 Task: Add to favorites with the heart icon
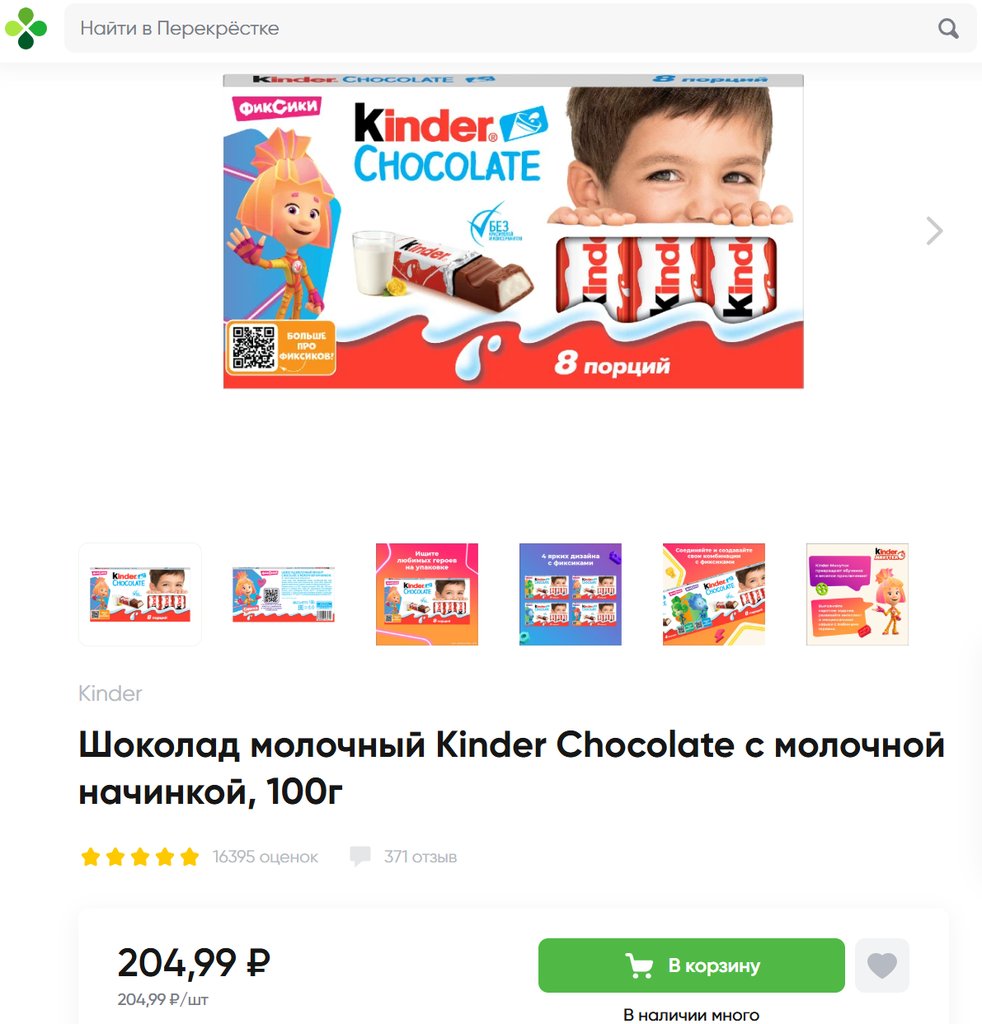[x=881, y=965]
